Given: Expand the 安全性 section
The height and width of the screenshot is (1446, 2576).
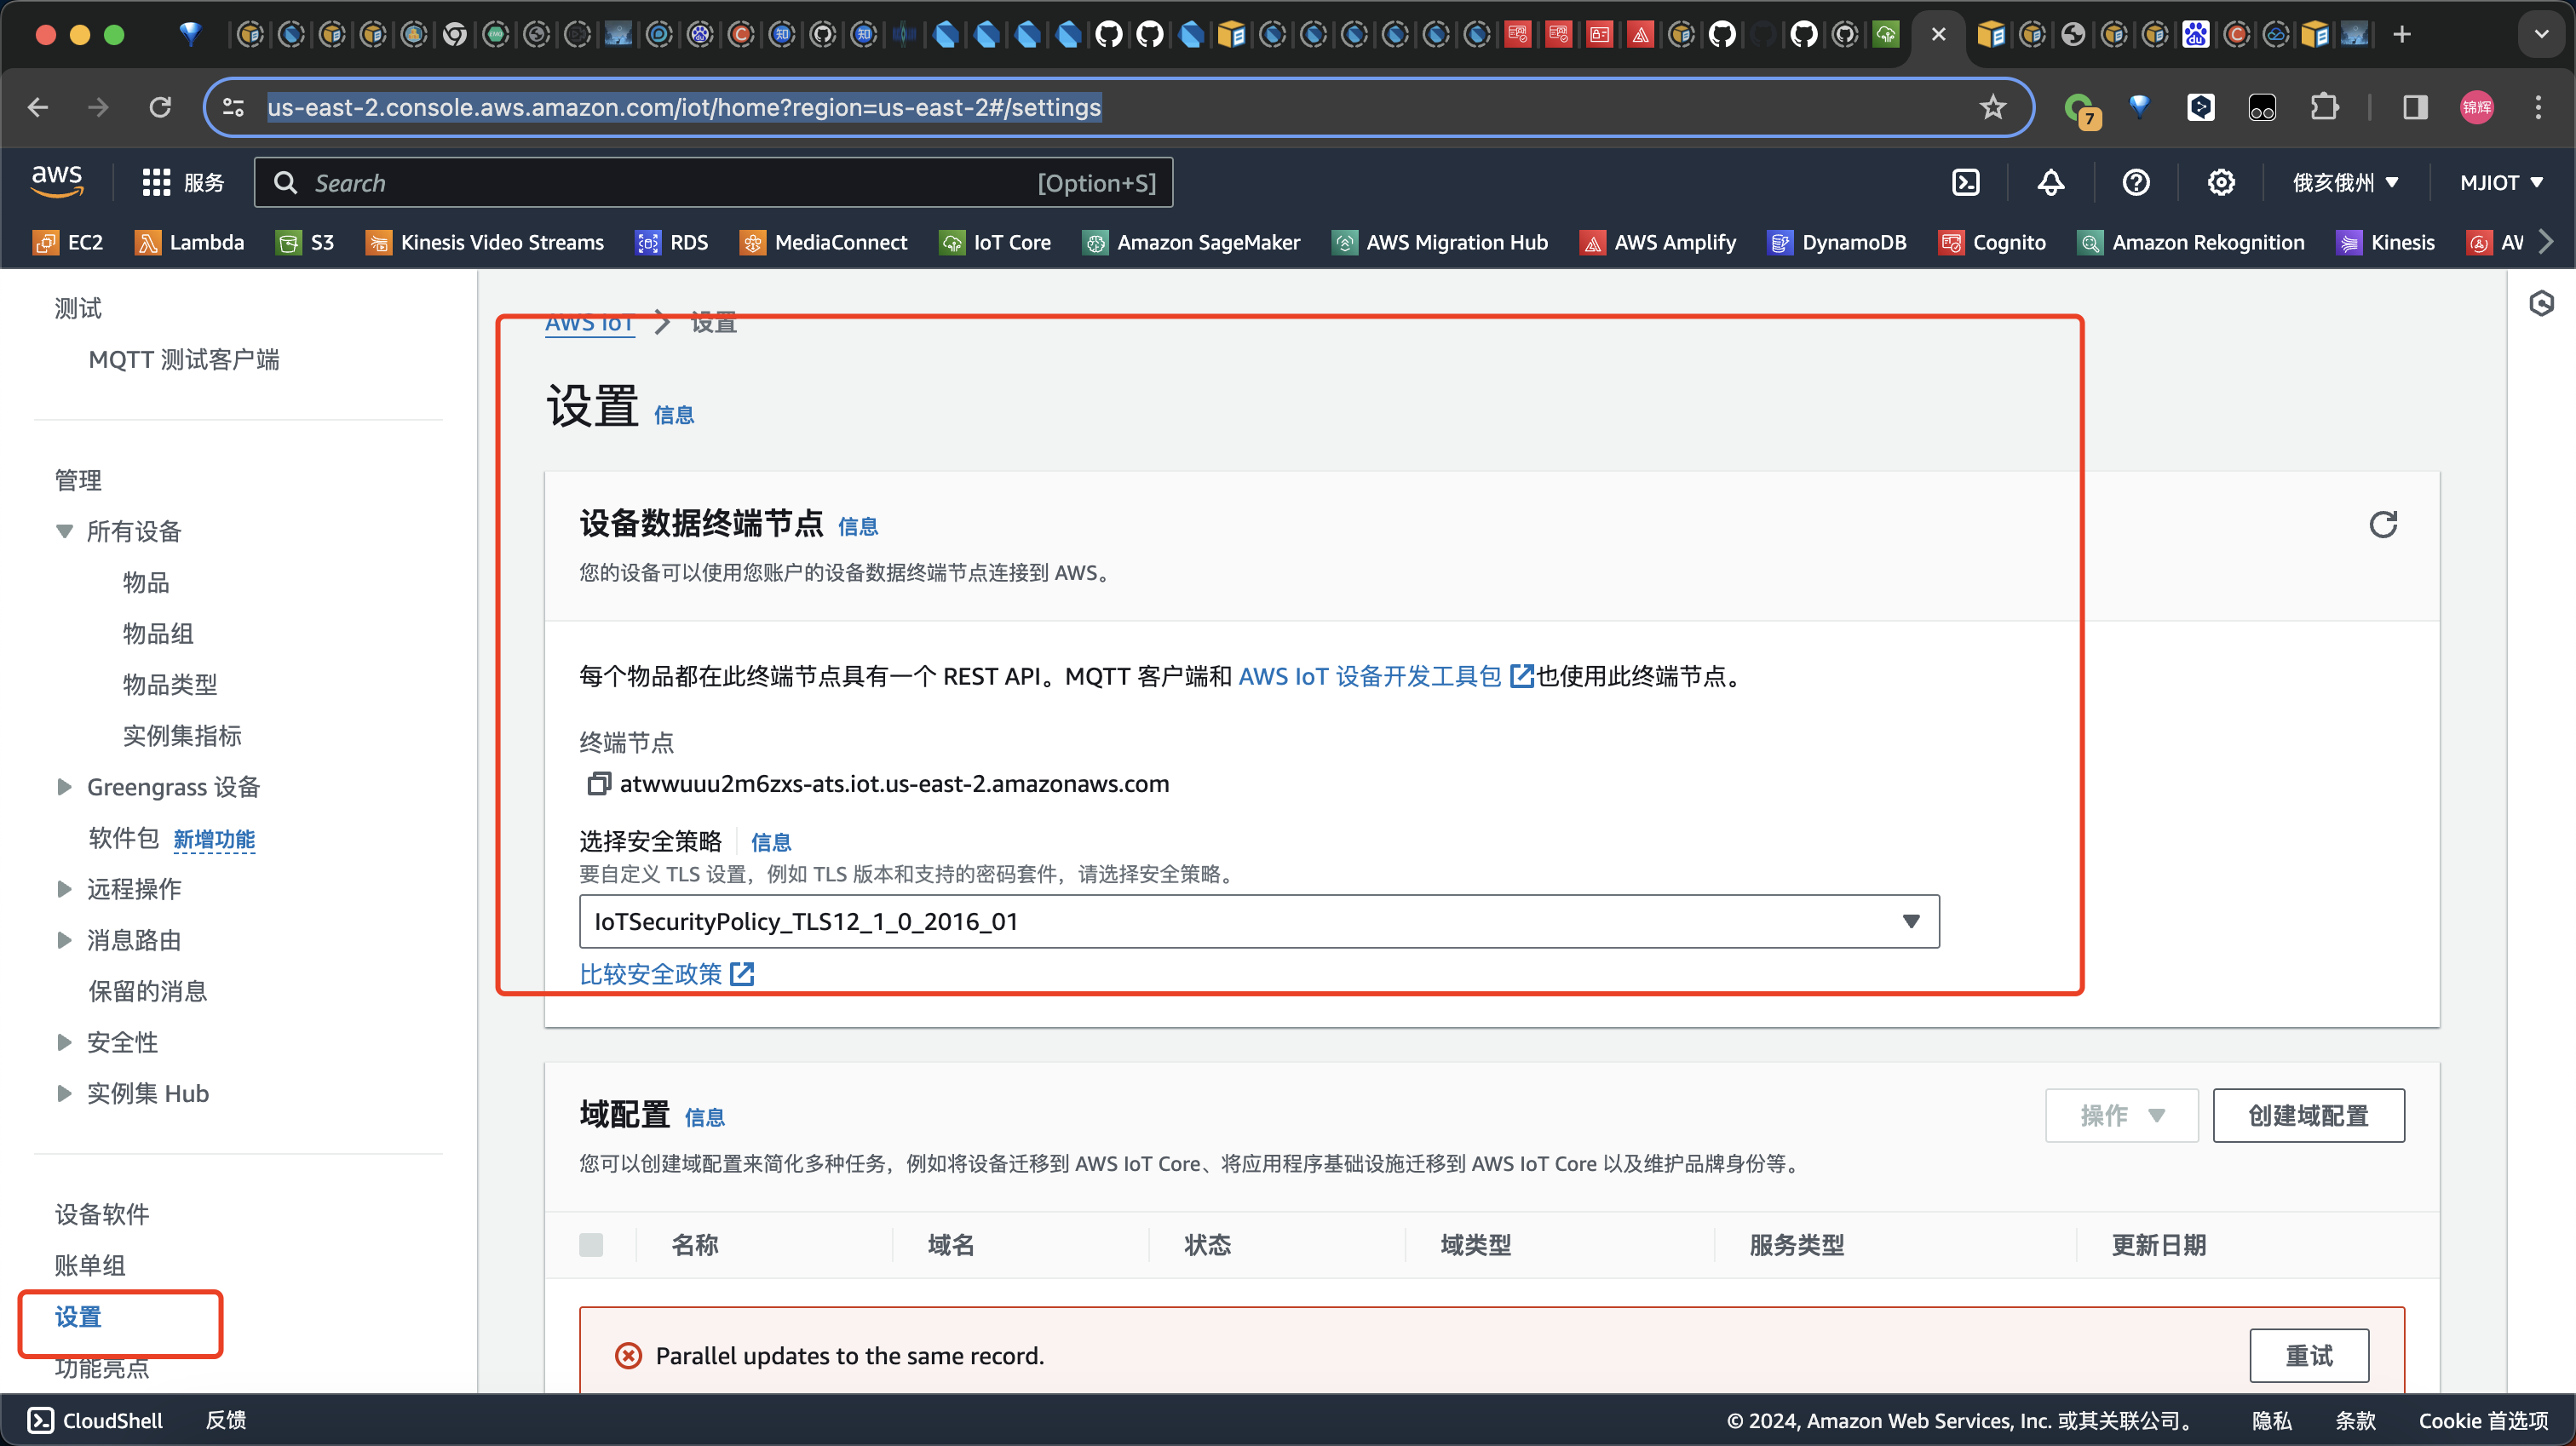Looking at the screenshot, I should (x=65, y=1042).
